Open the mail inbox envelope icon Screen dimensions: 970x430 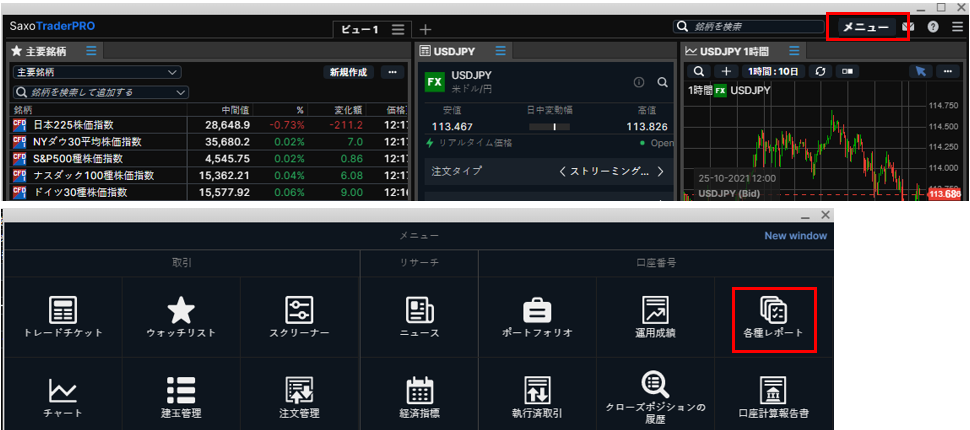coord(908,27)
